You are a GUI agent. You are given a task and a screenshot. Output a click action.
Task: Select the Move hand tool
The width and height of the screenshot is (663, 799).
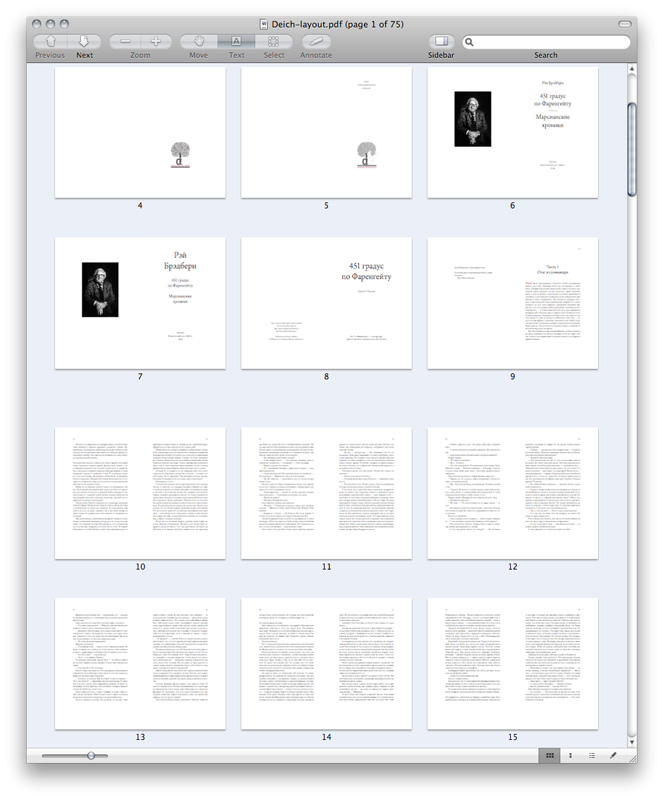pos(199,42)
